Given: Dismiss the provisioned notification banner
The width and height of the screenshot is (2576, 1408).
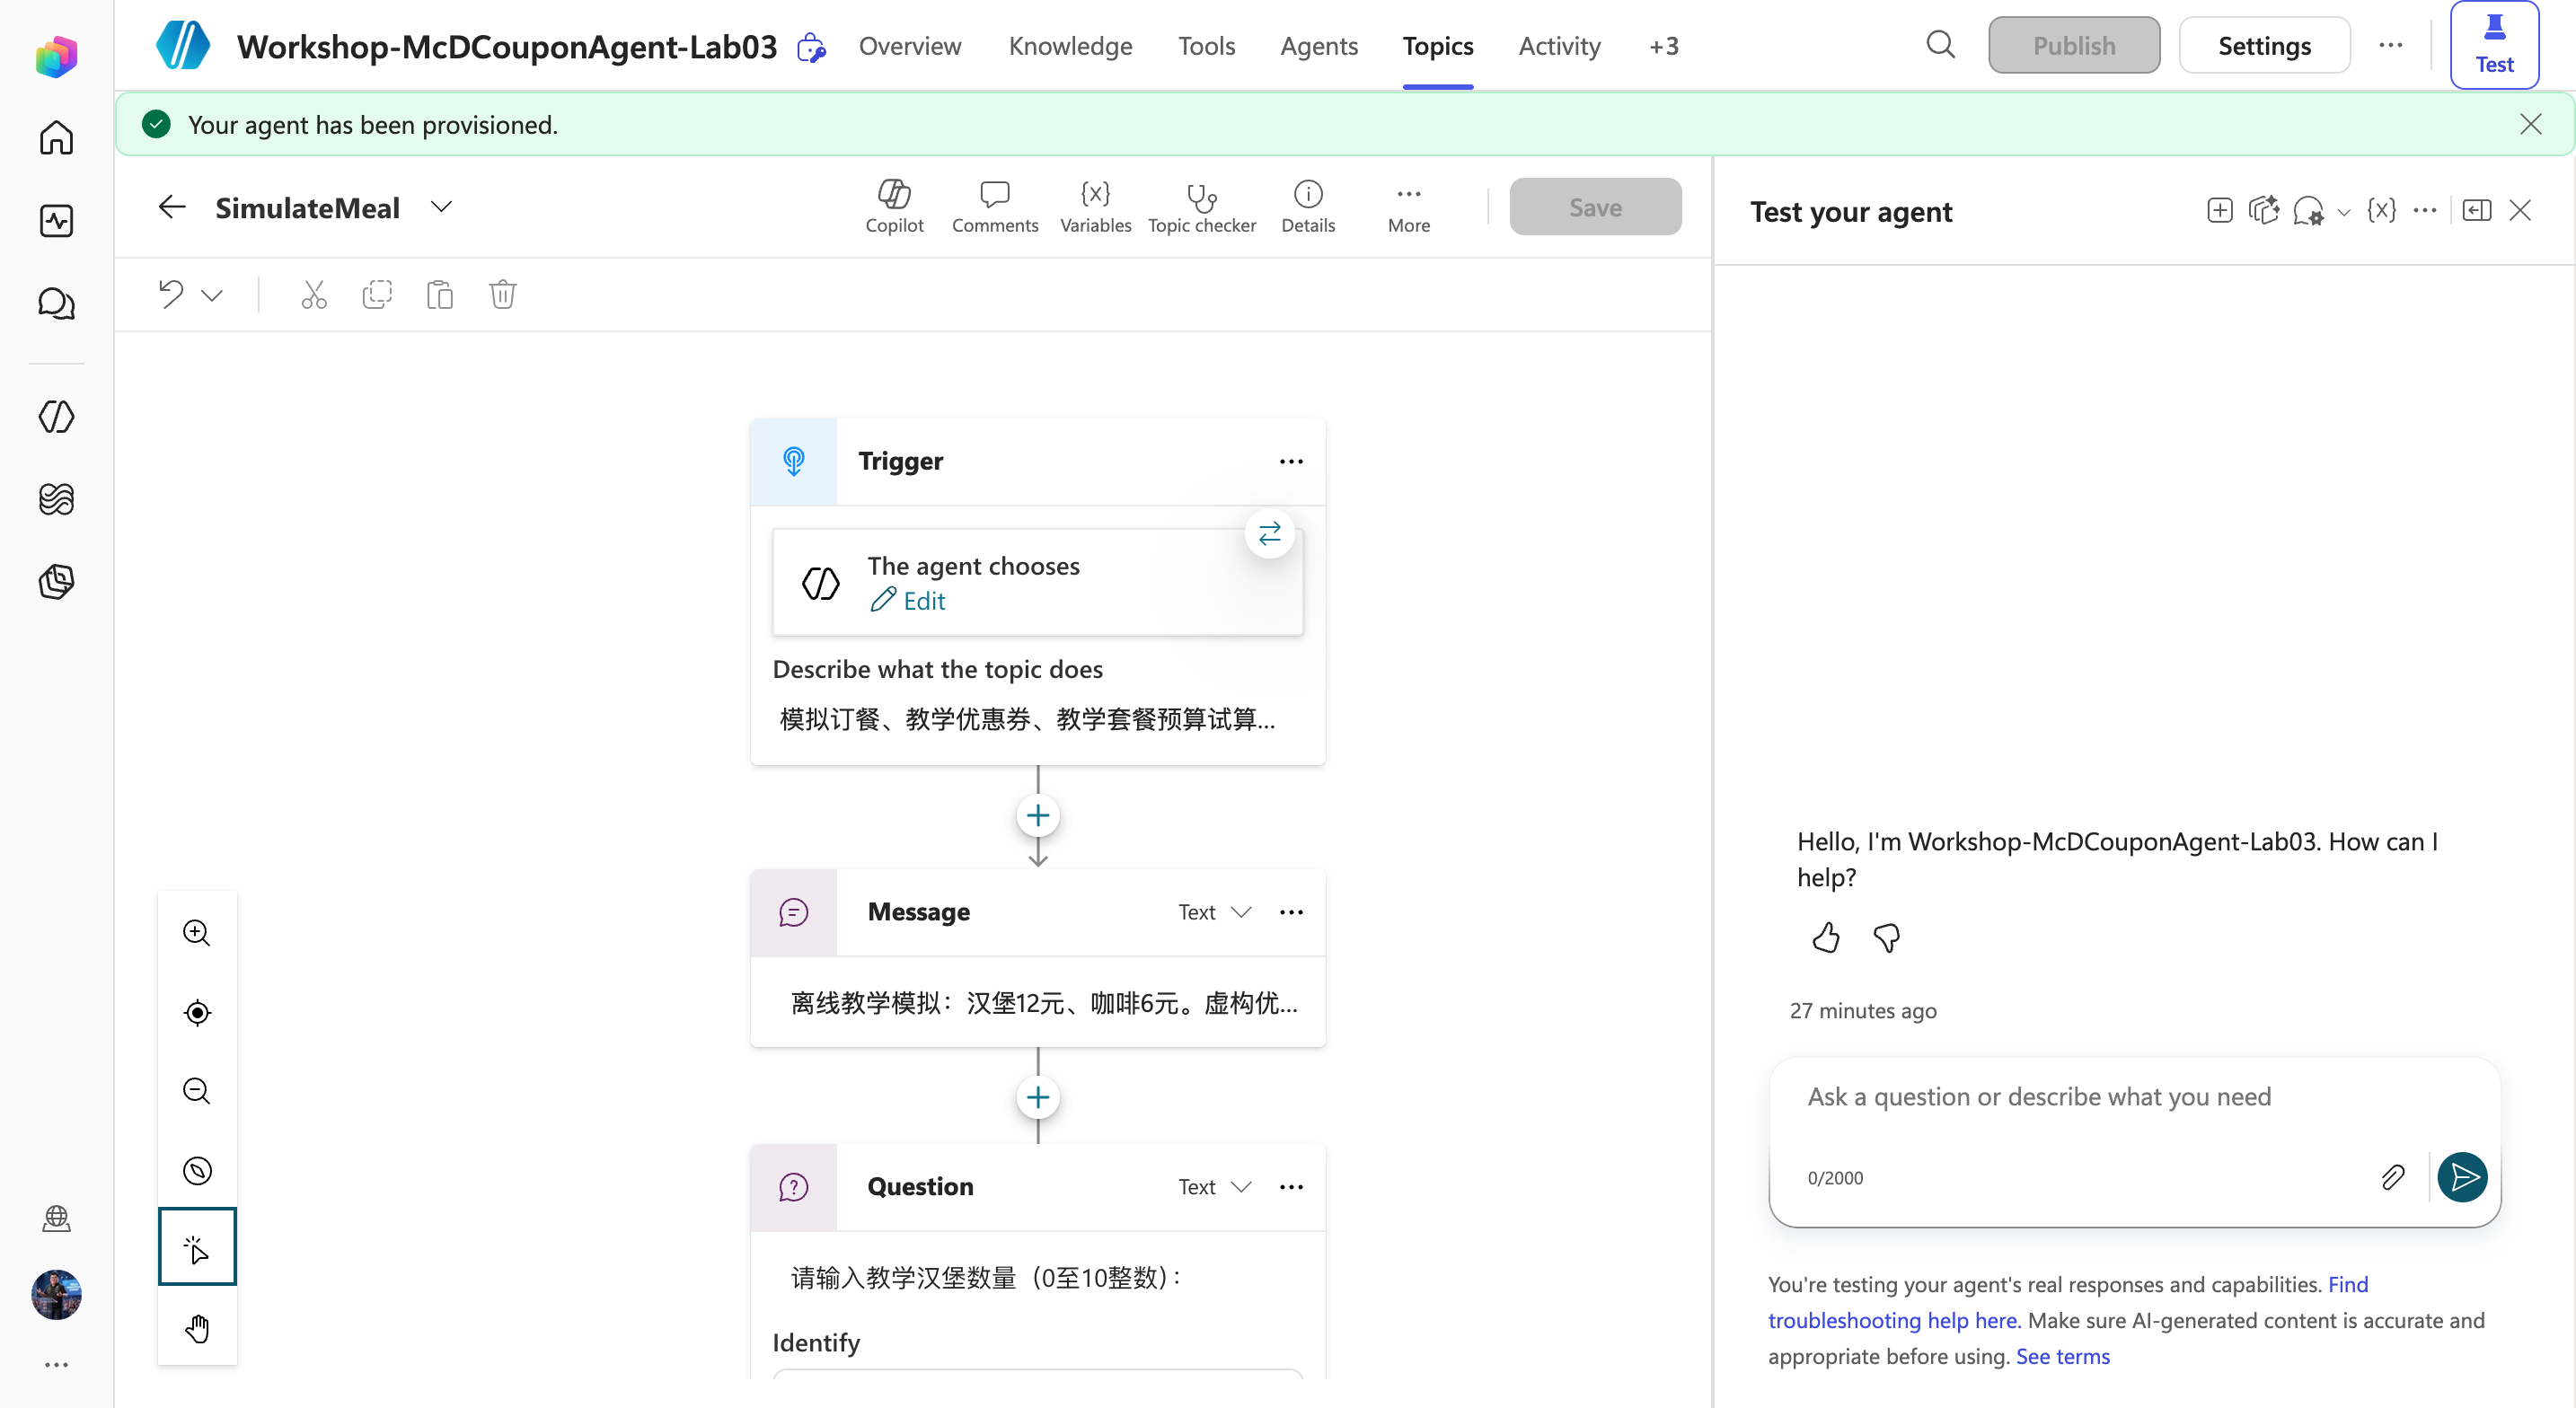Looking at the screenshot, I should click(x=2530, y=124).
